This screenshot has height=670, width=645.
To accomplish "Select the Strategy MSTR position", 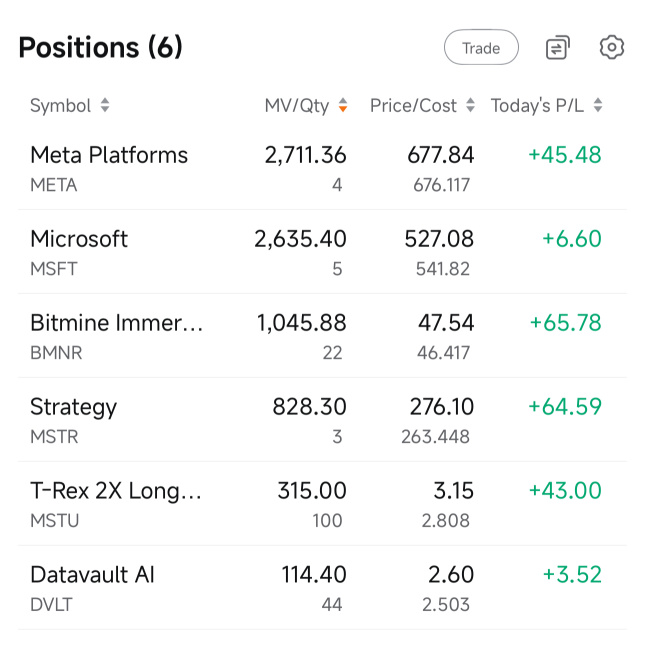I will tap(73, 408).
